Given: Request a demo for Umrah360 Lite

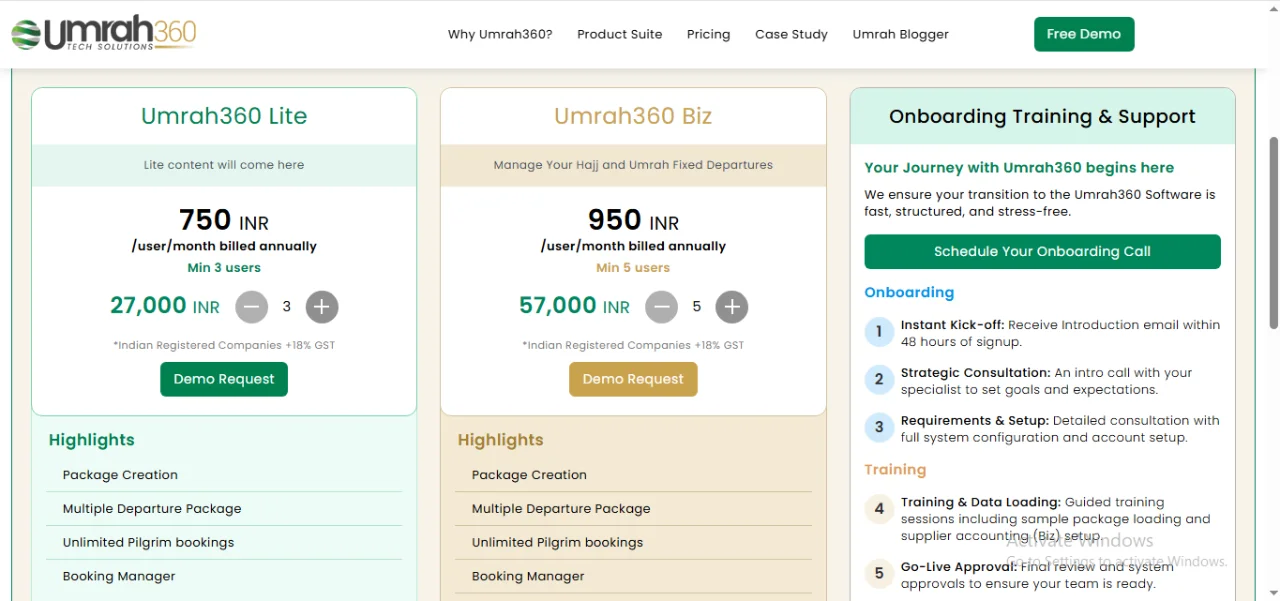Looking at the screenshot, I should [224, 379].
